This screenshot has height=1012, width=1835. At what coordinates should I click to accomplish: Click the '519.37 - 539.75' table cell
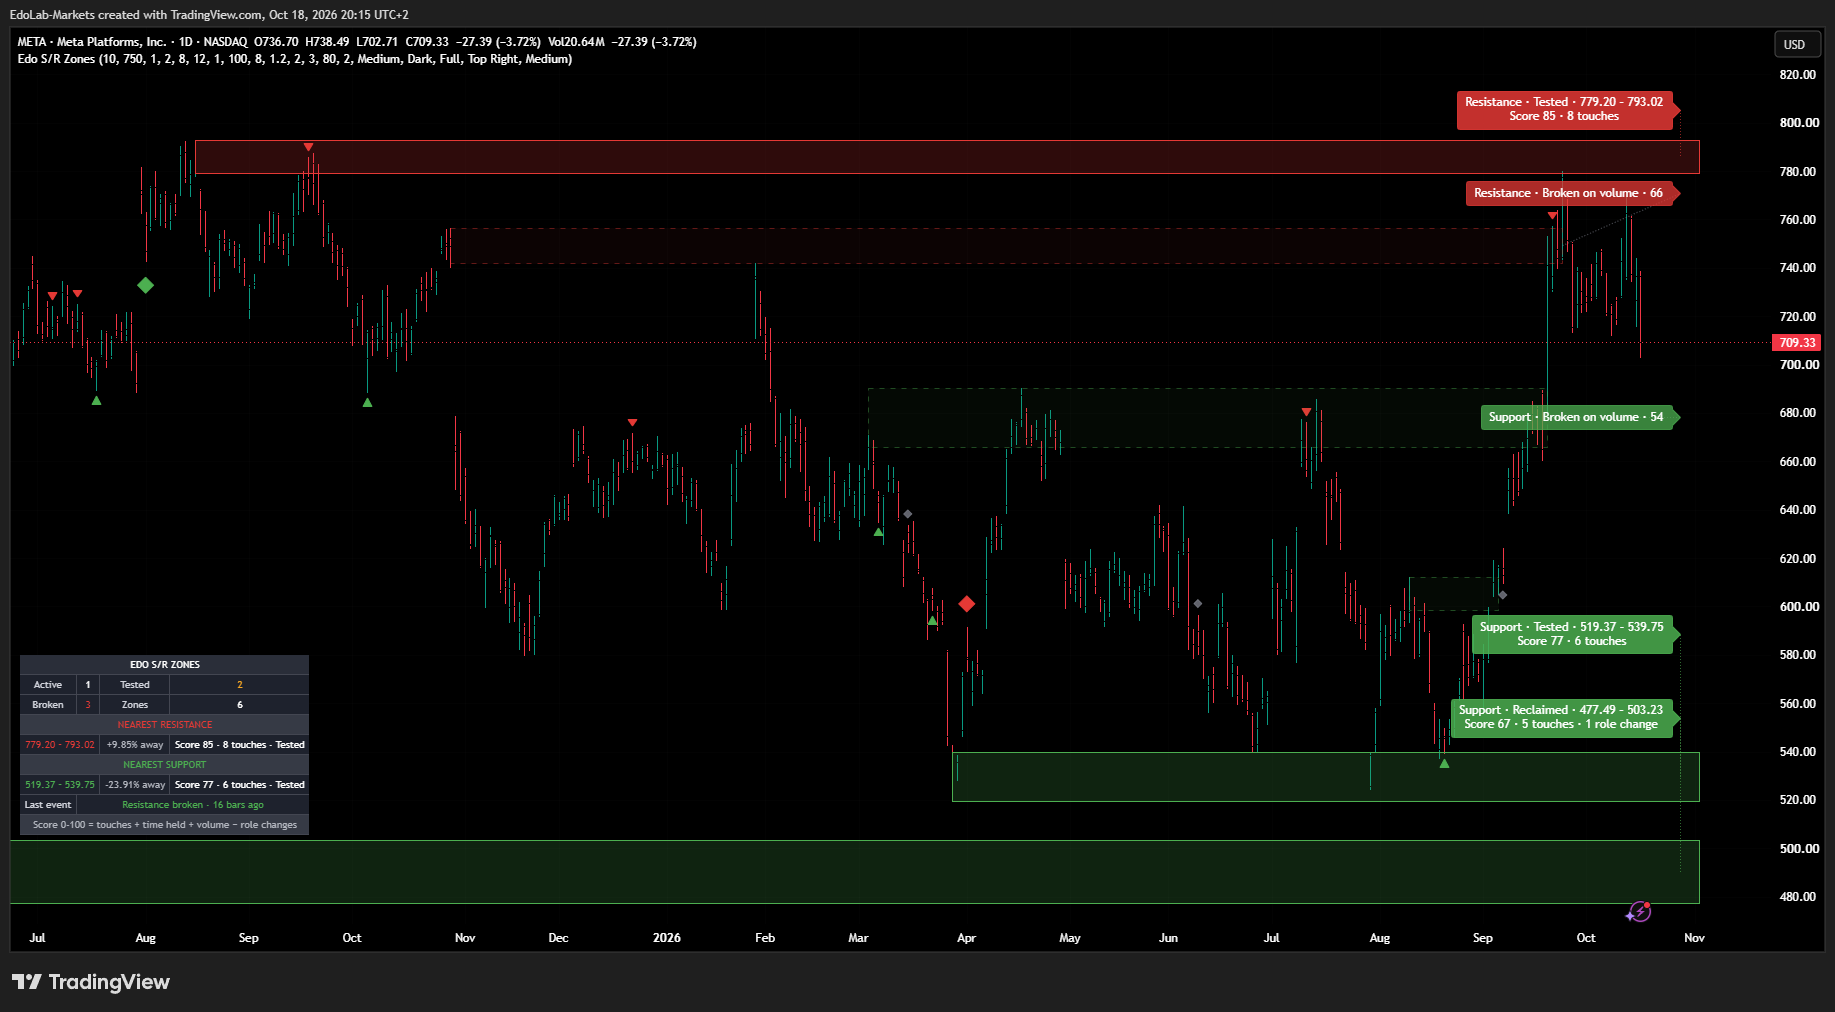coord(60,785)
